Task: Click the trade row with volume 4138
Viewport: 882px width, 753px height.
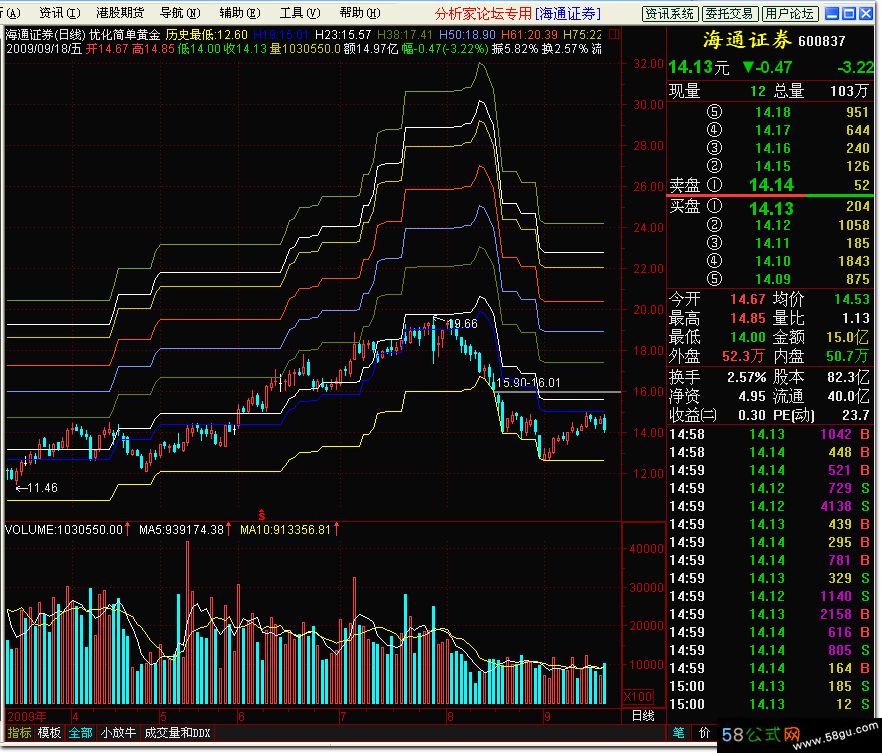Action: tap(770, 506)
